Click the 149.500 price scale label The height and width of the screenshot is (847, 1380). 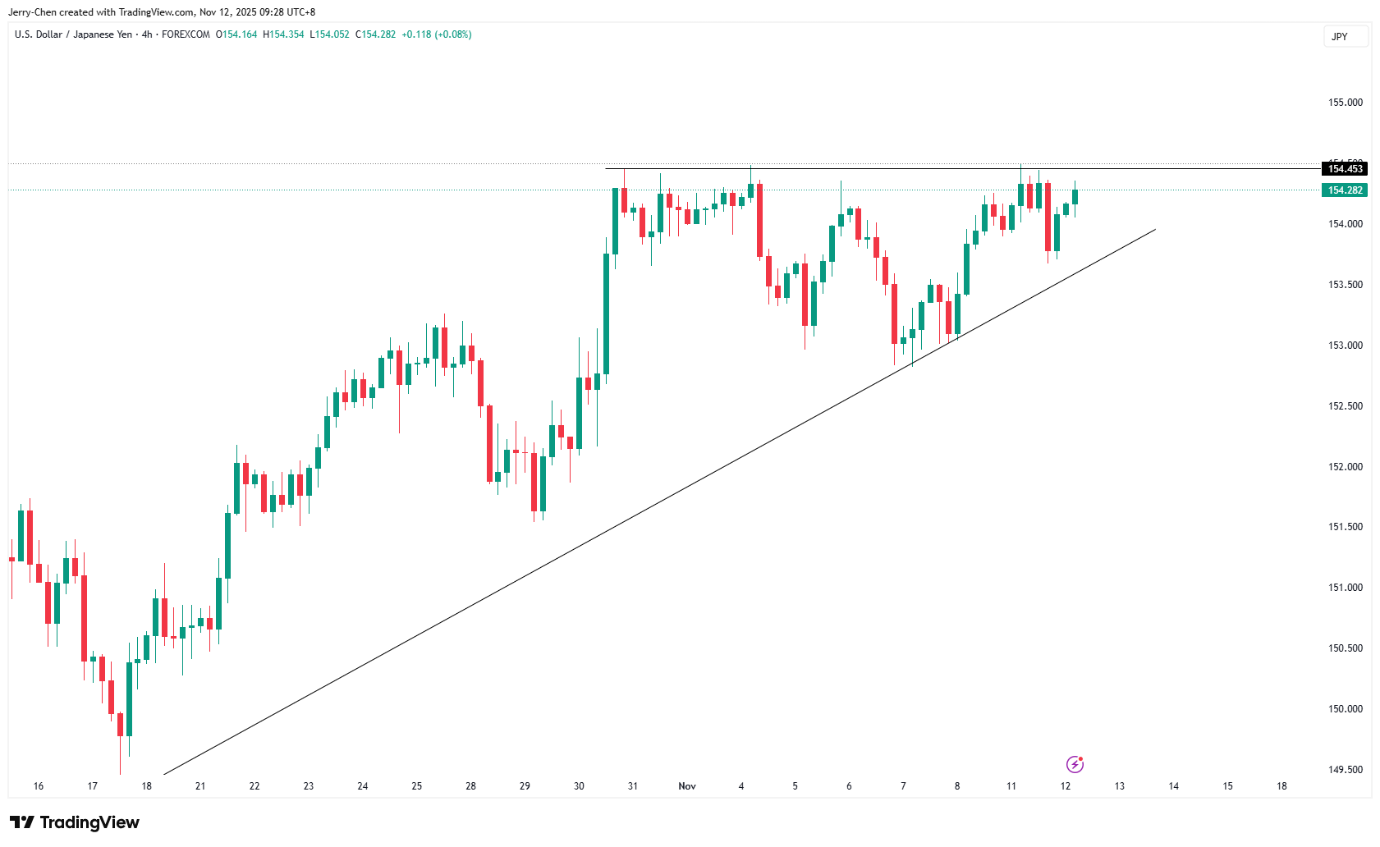(1344, 770)
